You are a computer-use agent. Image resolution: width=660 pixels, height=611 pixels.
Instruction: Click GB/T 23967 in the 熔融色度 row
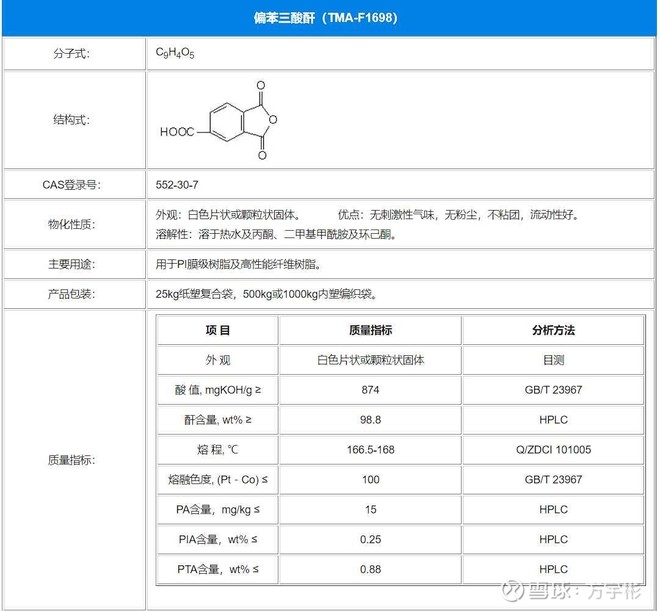553,480
